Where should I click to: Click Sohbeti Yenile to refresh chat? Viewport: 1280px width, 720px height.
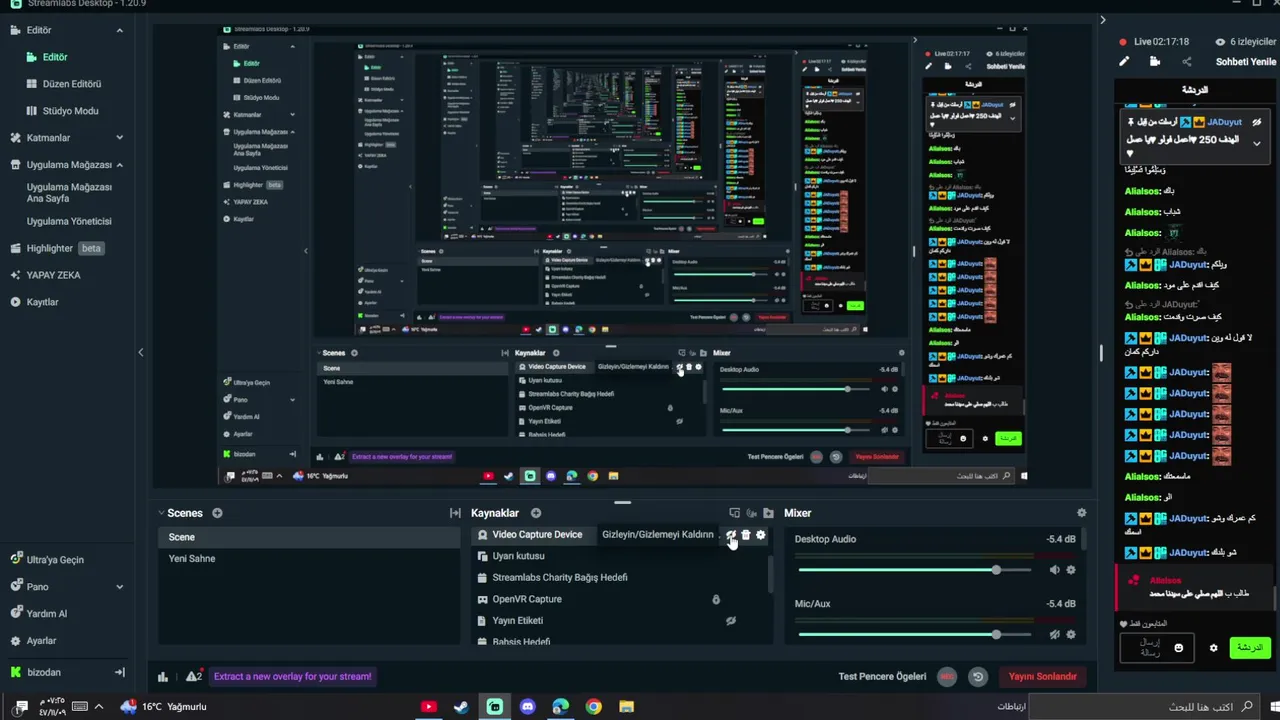pyautogui.click(x=1246, y=62)
